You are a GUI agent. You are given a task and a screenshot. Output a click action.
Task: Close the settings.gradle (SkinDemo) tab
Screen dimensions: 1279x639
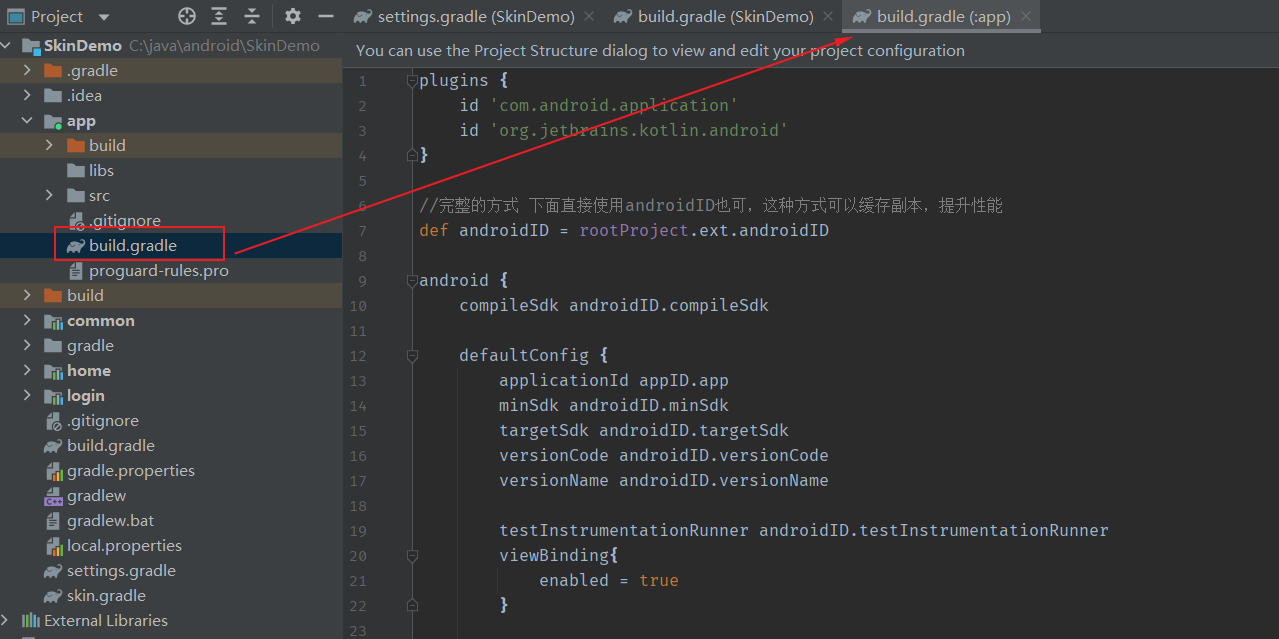589,16
